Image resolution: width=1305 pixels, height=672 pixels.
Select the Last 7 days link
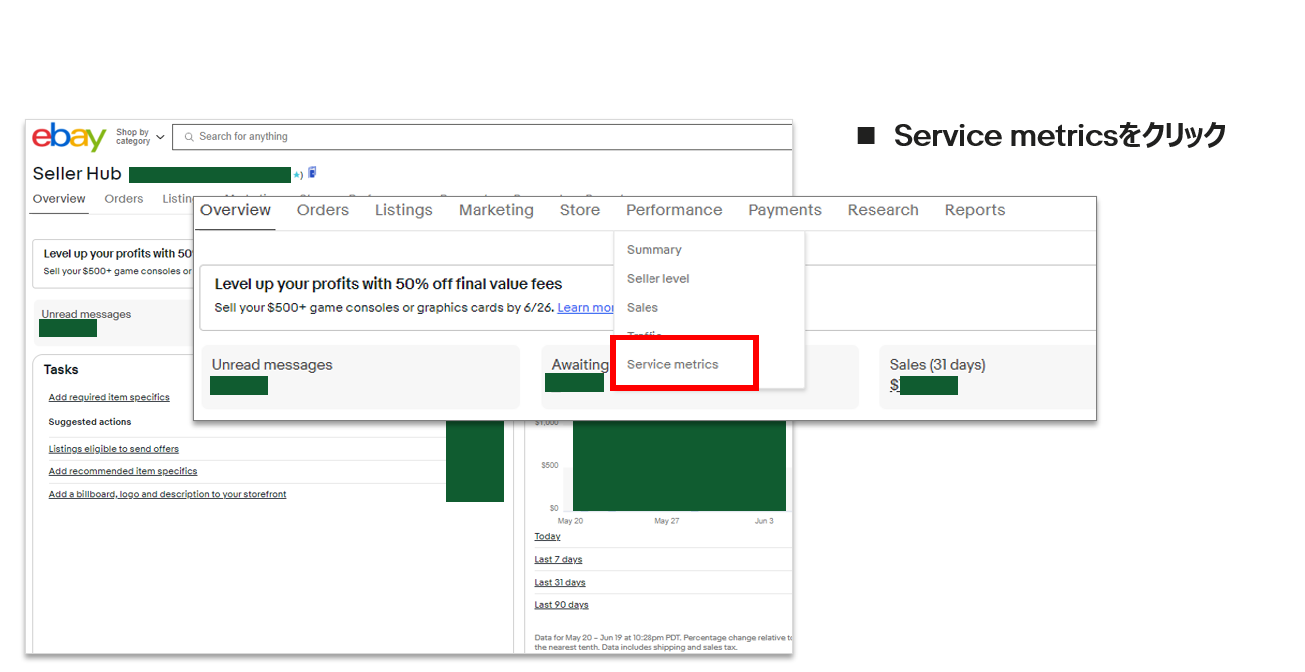click(558, 560)
